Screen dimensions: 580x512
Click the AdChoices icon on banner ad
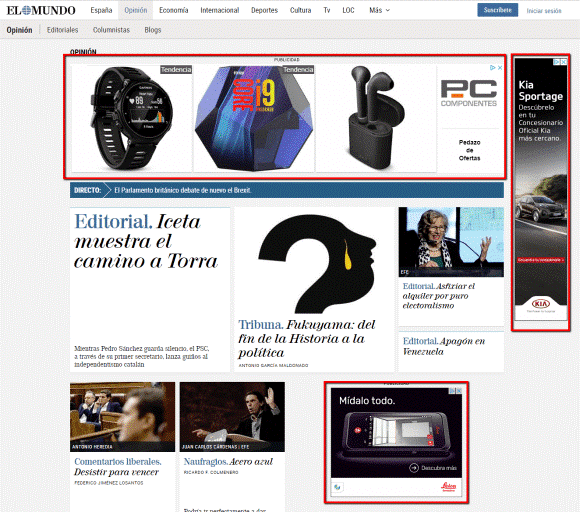click(x=493, y=68)
